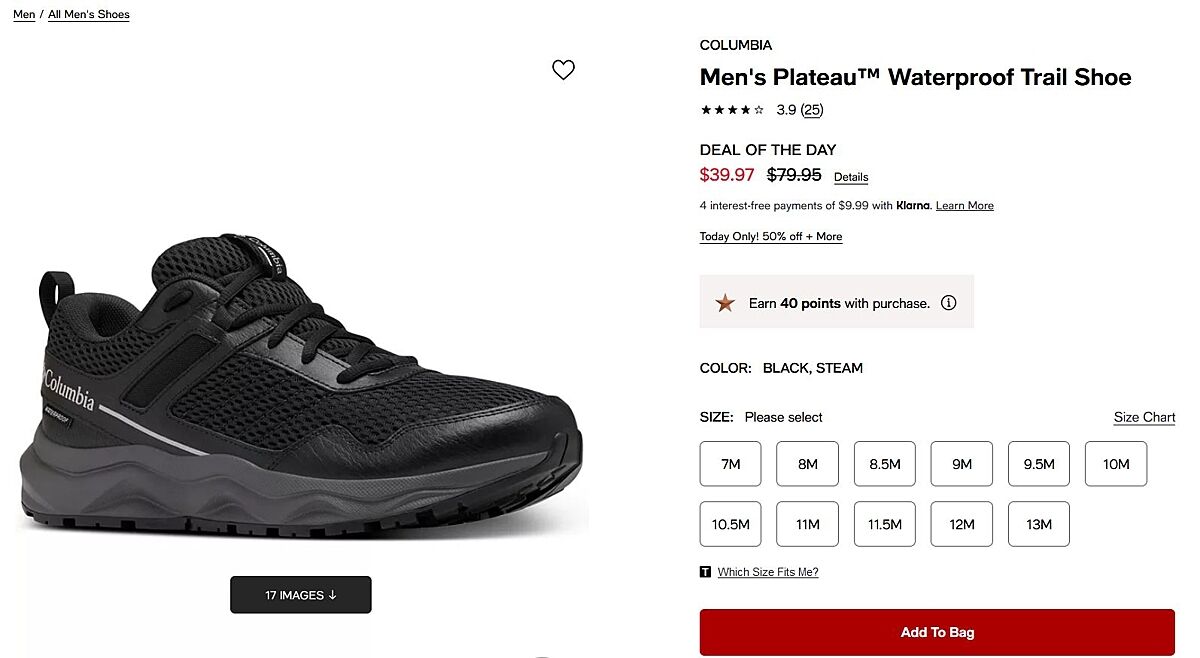Click the star rating icons

732,110
